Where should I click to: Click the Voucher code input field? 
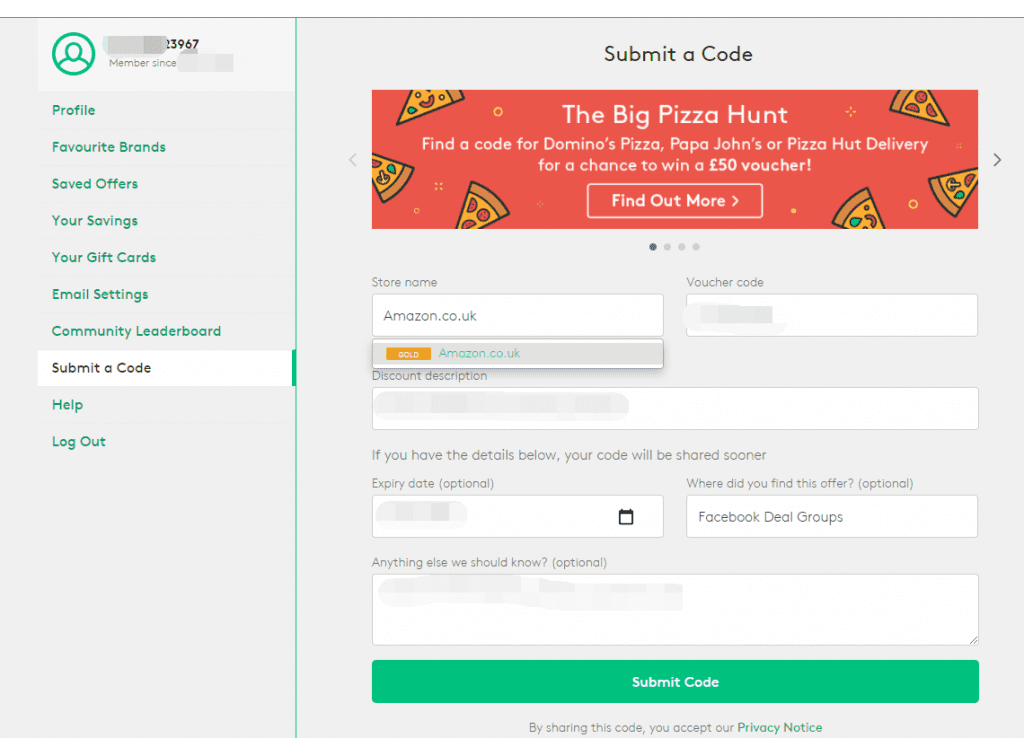click(831, 315)
